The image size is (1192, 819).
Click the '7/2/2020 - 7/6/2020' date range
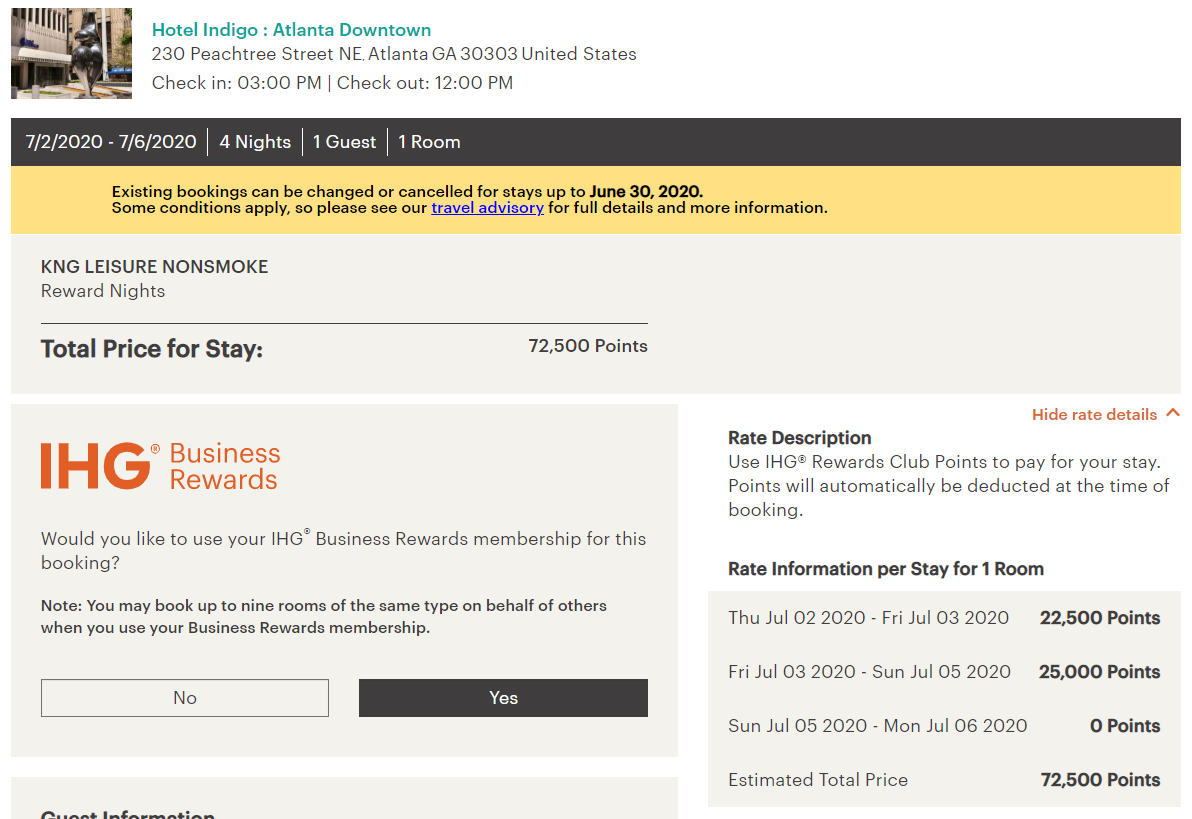pos(111,142)
